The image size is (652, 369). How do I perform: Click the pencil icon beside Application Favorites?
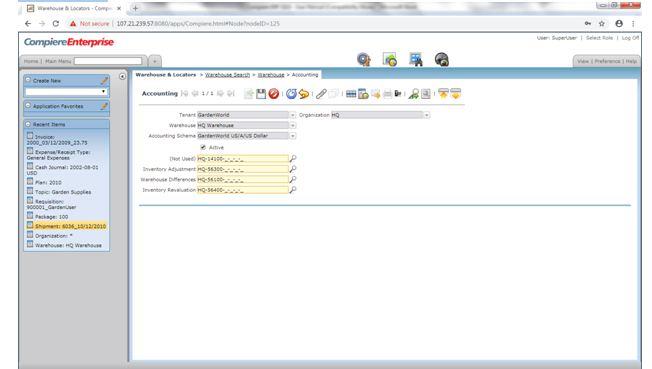[104, 106]
